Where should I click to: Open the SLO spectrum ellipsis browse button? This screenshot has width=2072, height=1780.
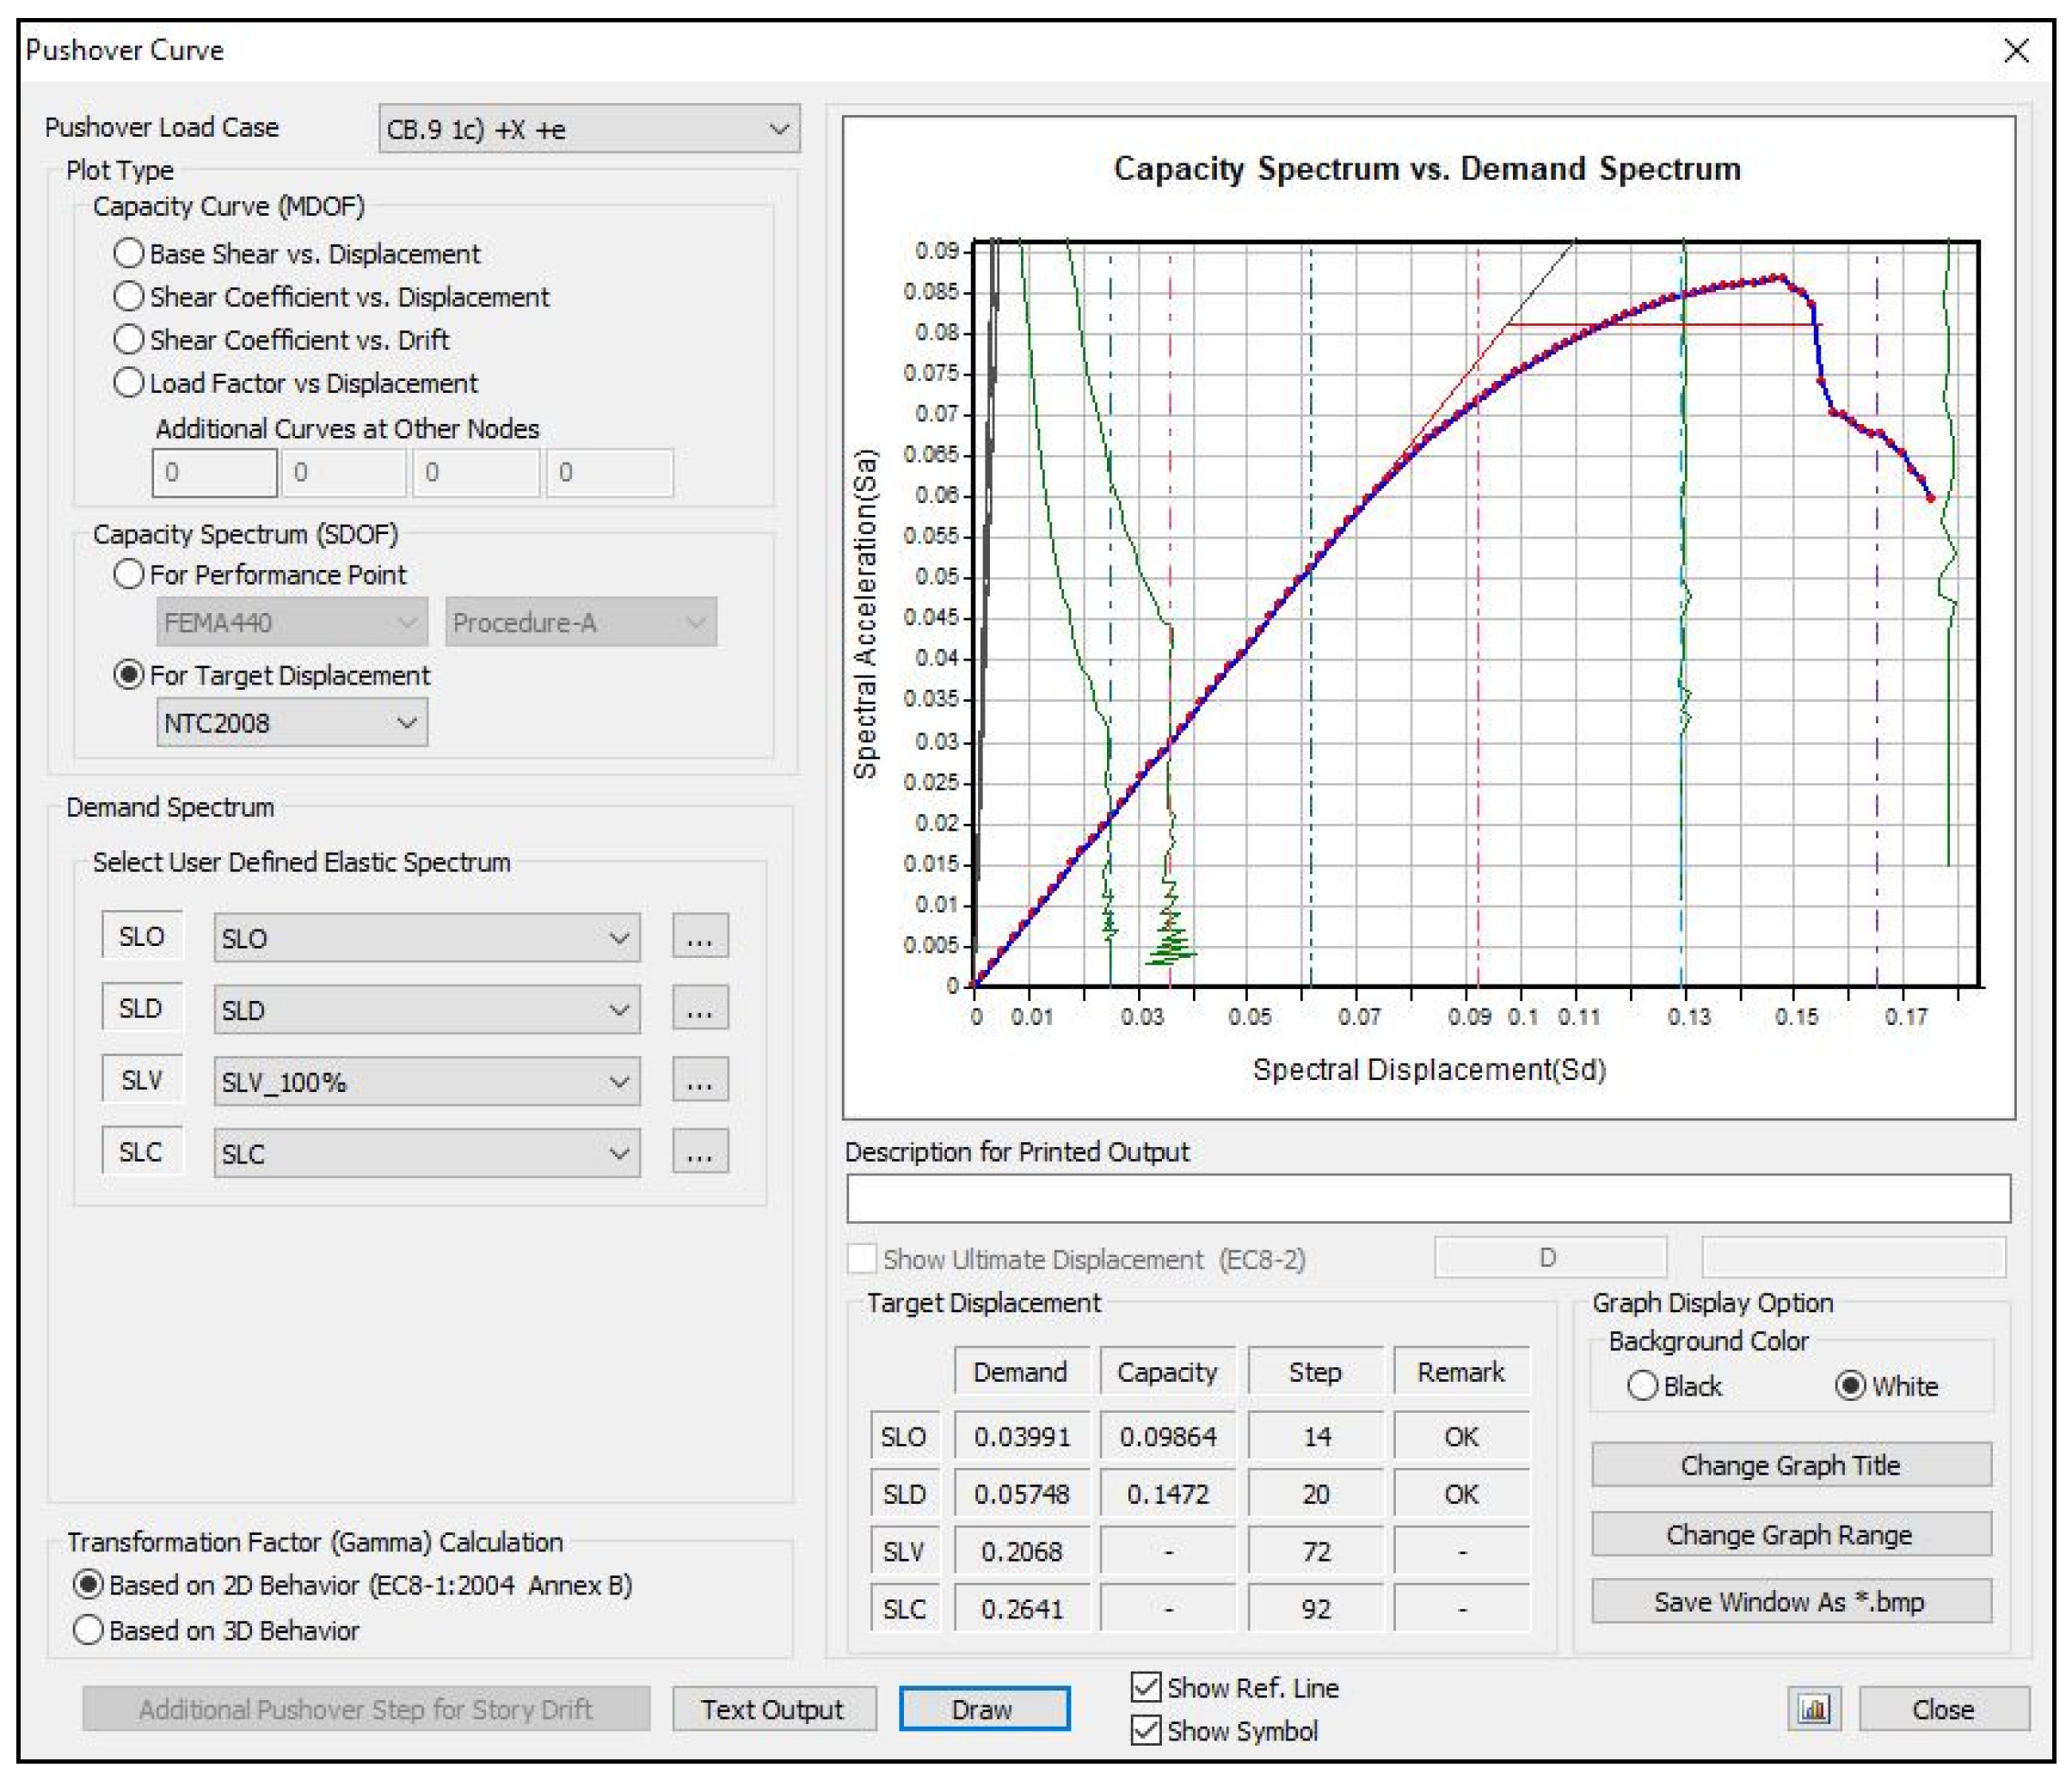(699, 937)
